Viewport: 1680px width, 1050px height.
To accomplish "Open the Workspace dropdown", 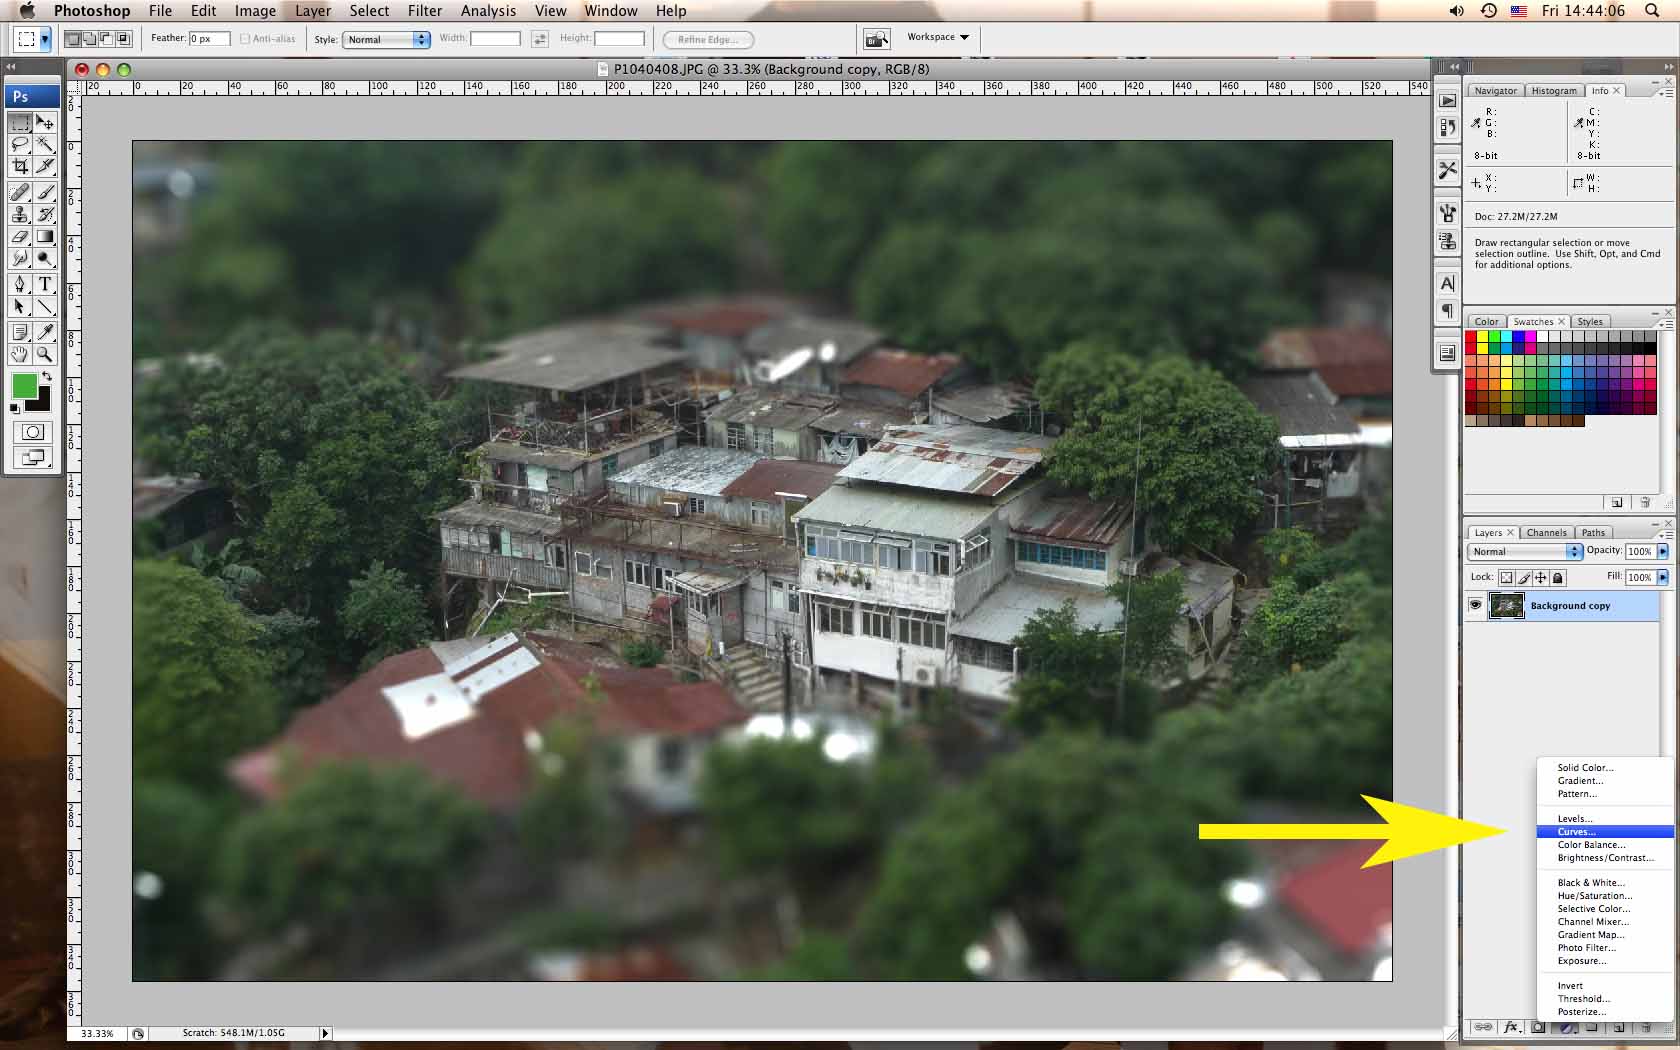I will click(938, 37).
